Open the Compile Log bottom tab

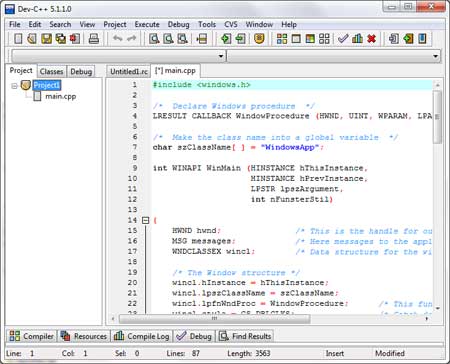tap(141, 336)
